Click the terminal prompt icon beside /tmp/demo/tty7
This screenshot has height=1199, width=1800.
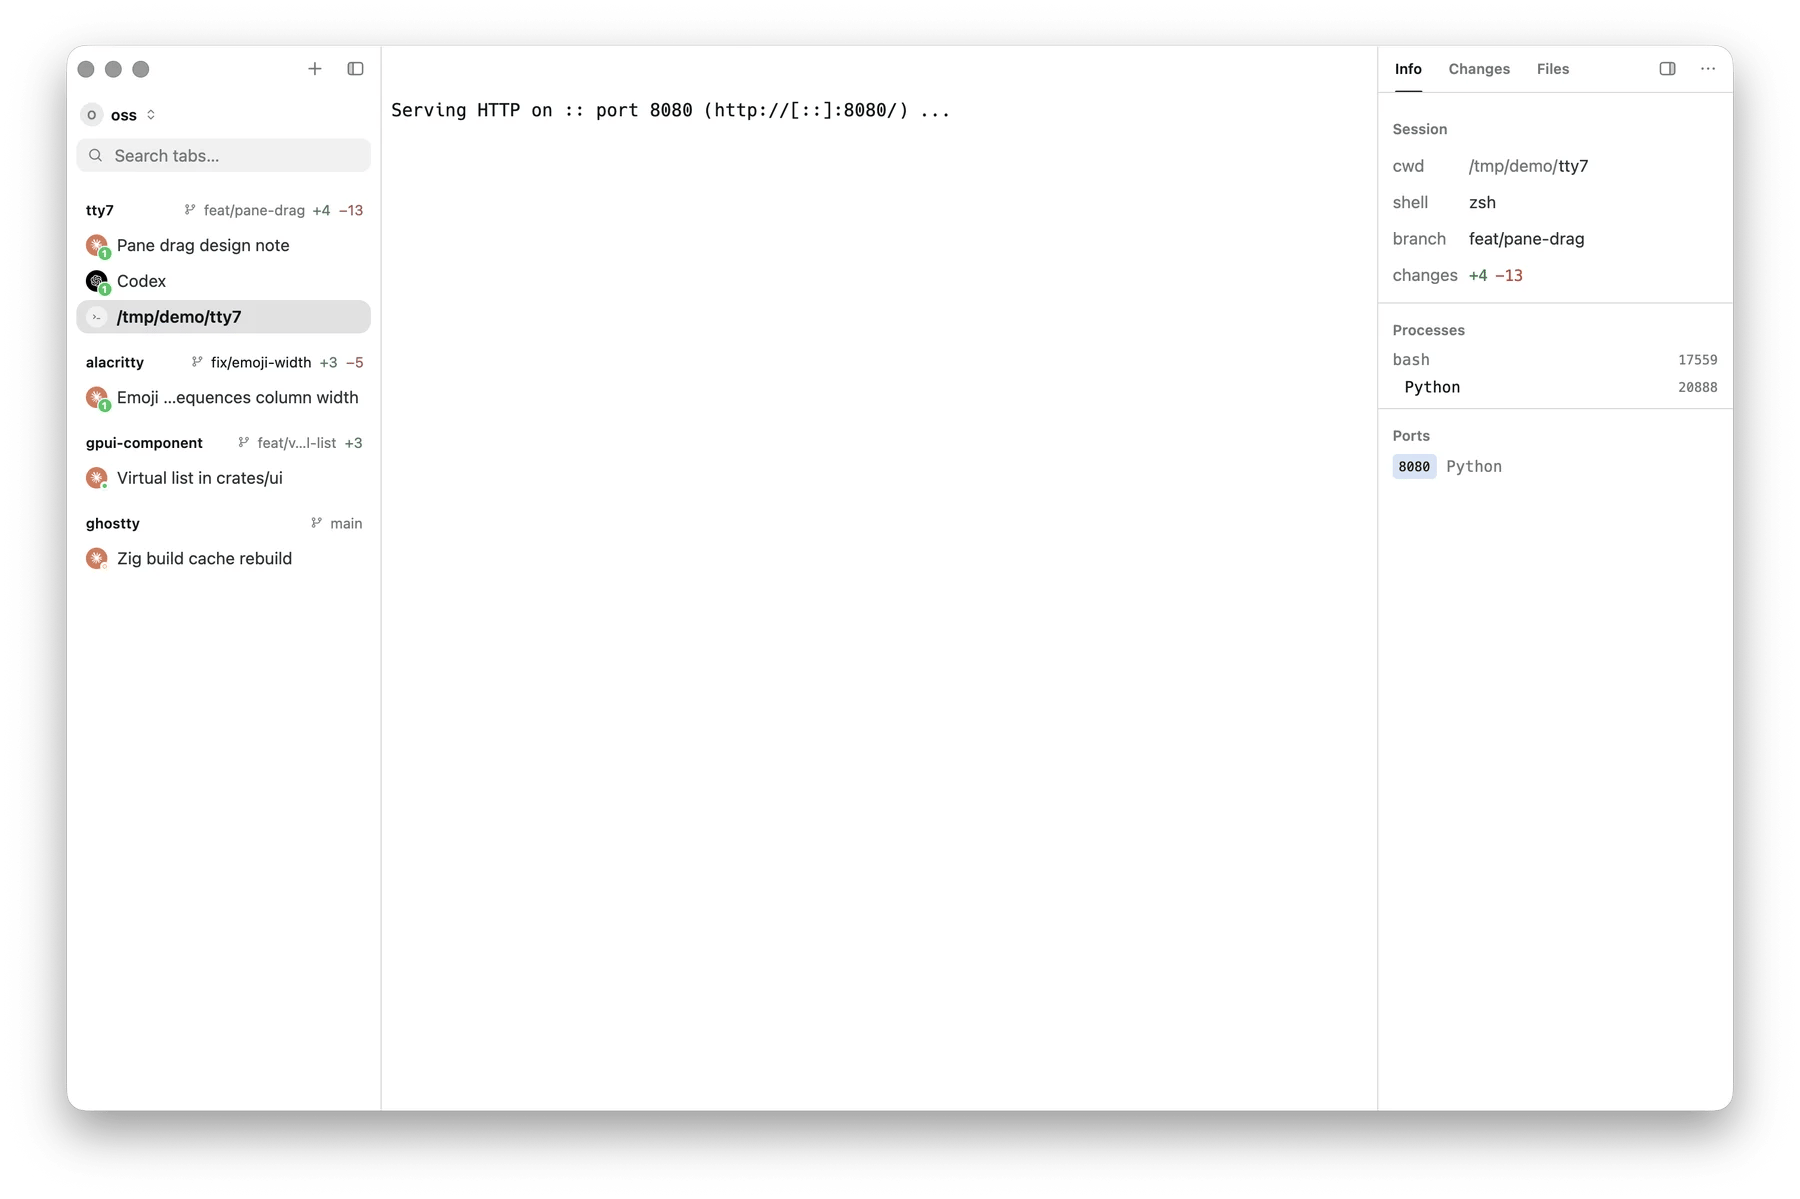(97, 317)
